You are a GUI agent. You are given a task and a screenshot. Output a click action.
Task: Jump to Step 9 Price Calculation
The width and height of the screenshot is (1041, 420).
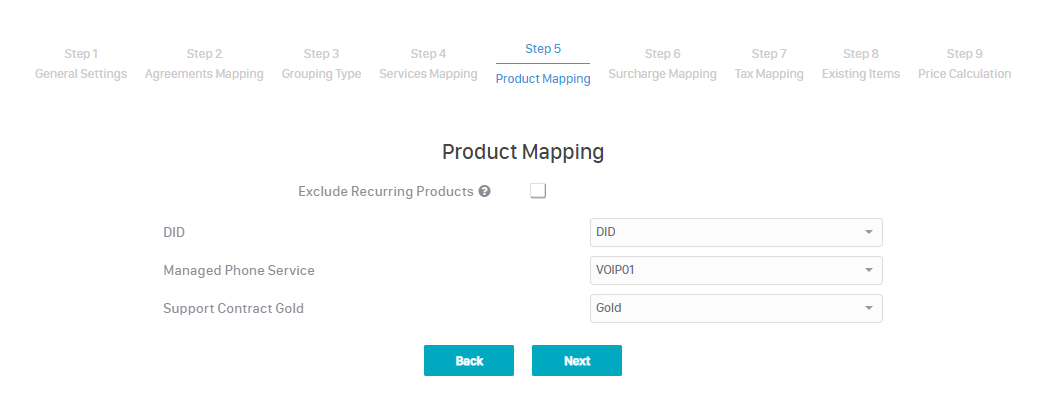(x=964, y=64)
